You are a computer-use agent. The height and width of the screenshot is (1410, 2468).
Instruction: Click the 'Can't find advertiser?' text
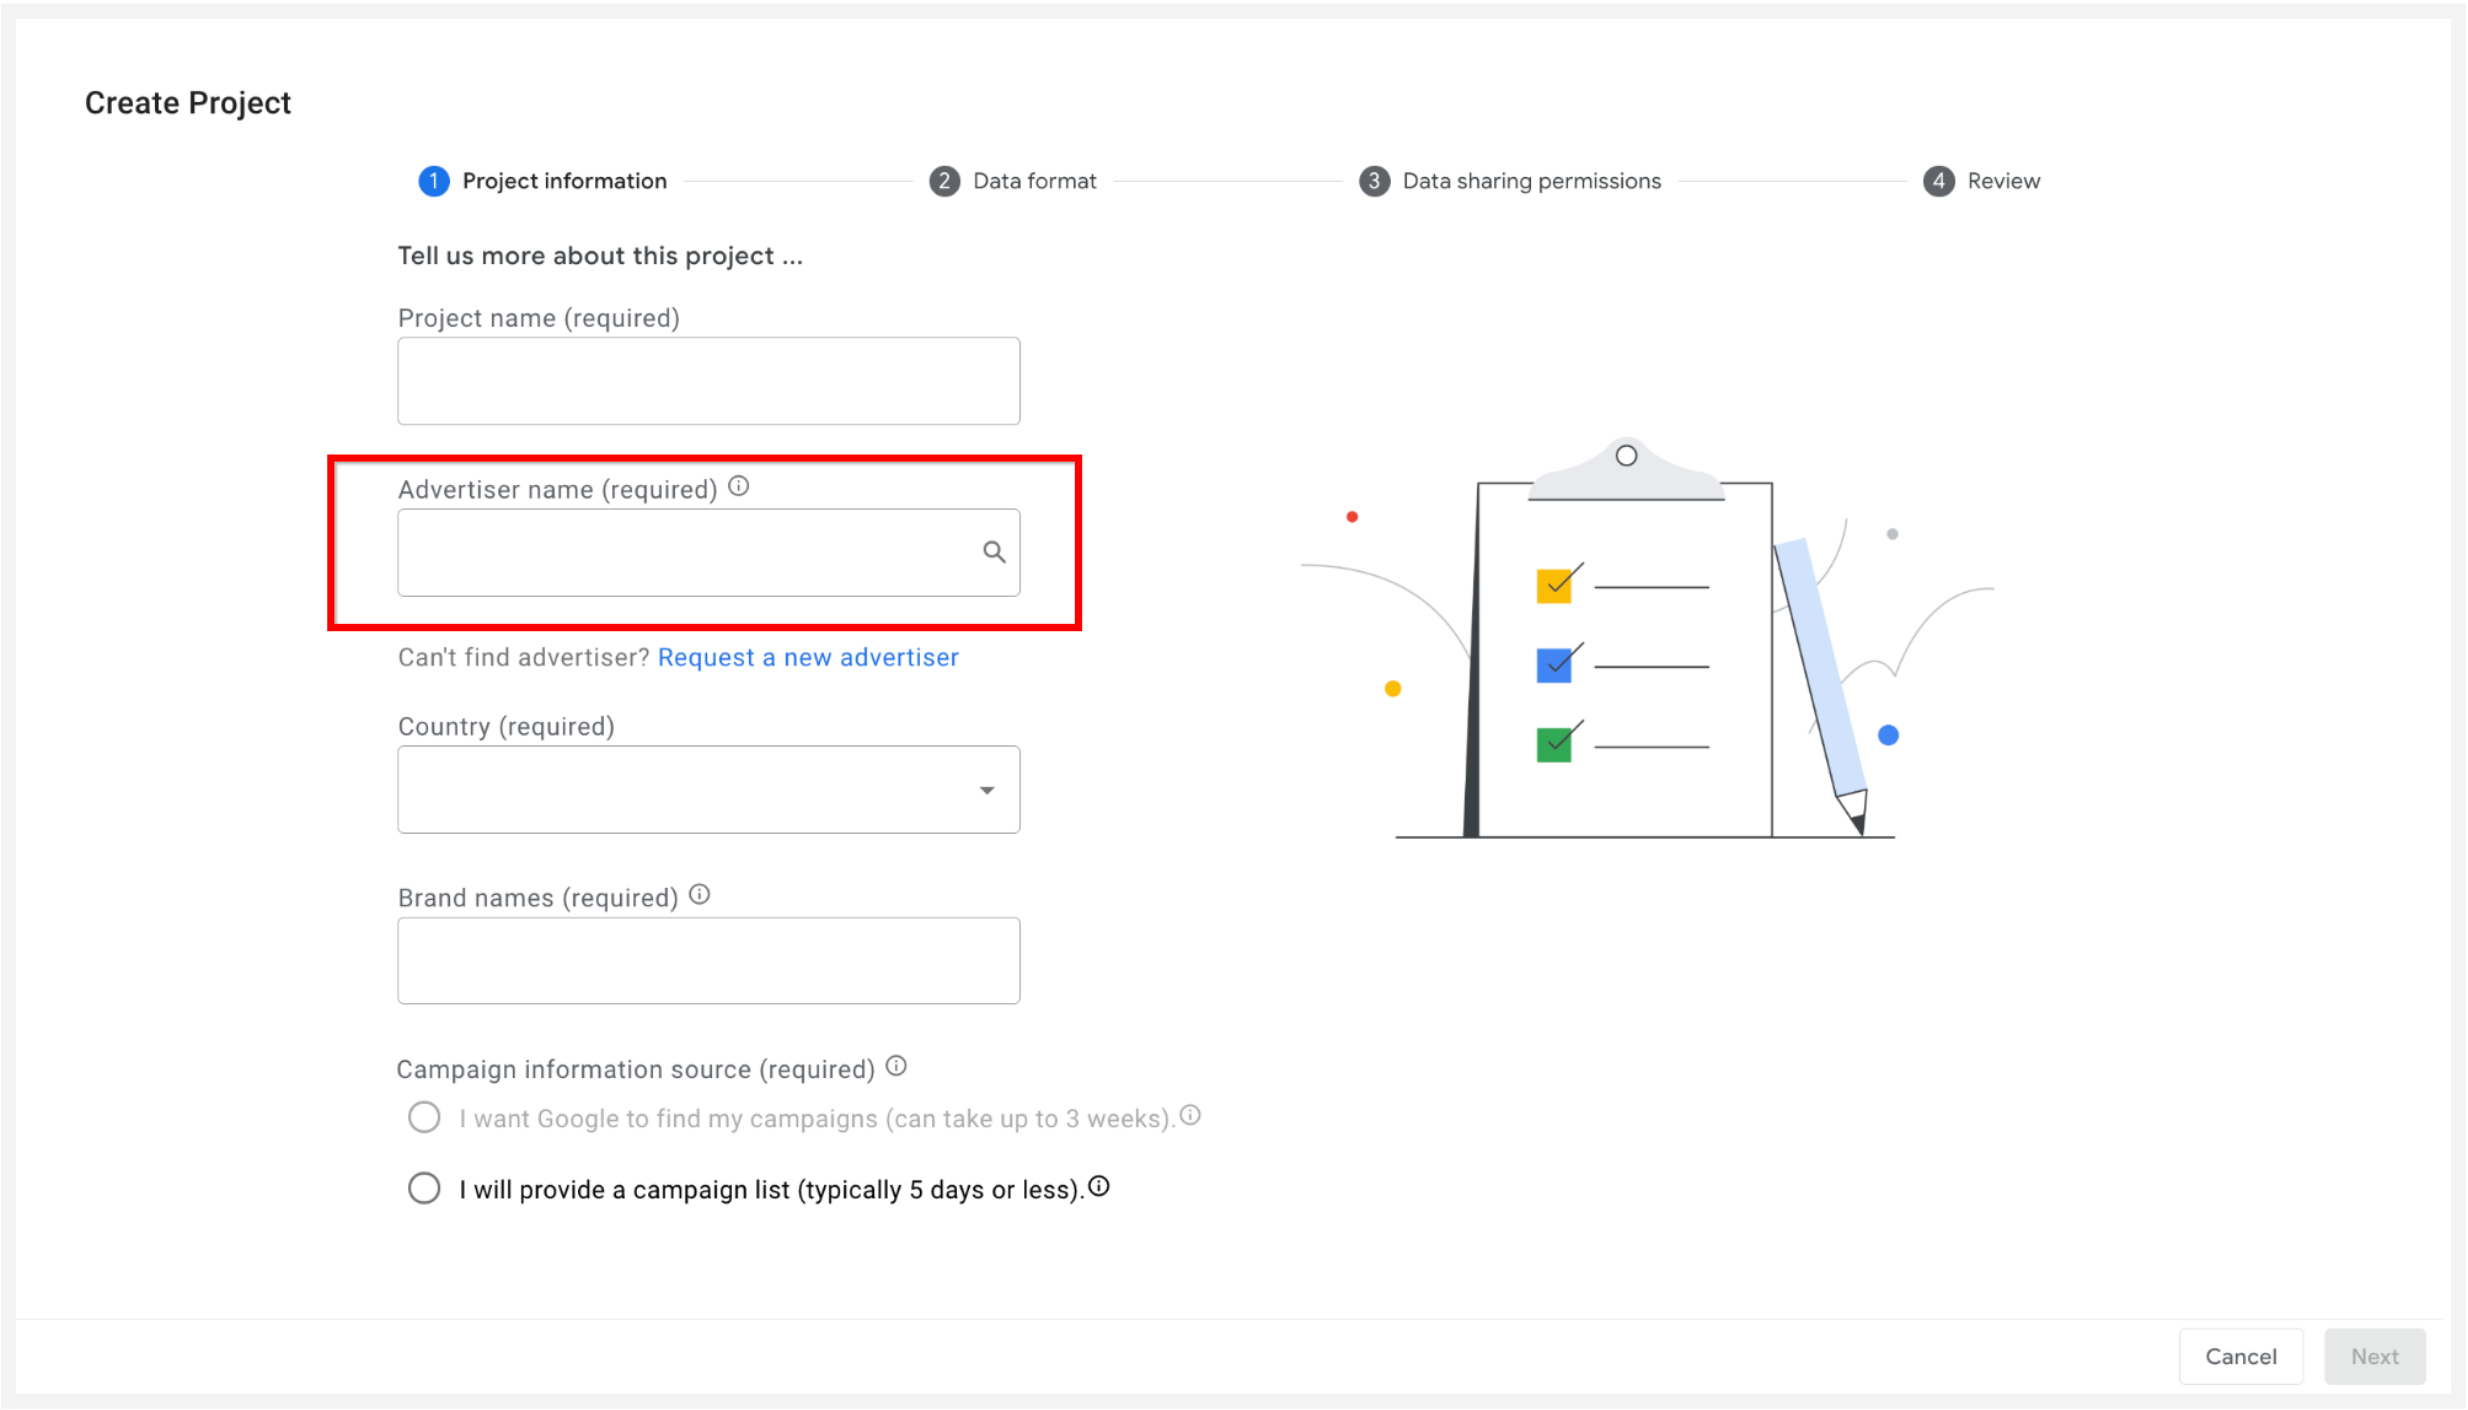pos(524,657)
